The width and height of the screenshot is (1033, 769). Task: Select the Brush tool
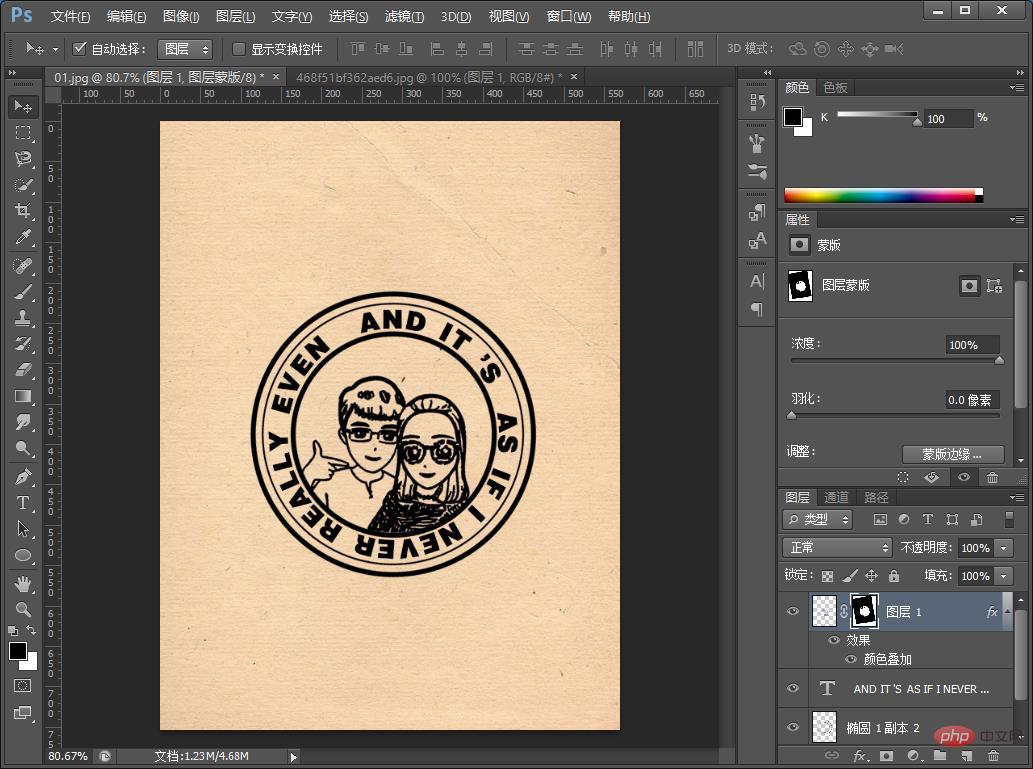tap(23, 292)
